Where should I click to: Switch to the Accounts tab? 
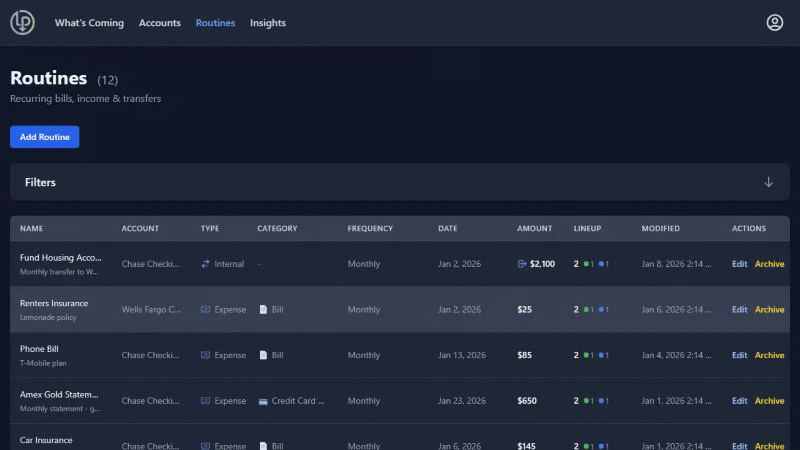click(160, 23)
